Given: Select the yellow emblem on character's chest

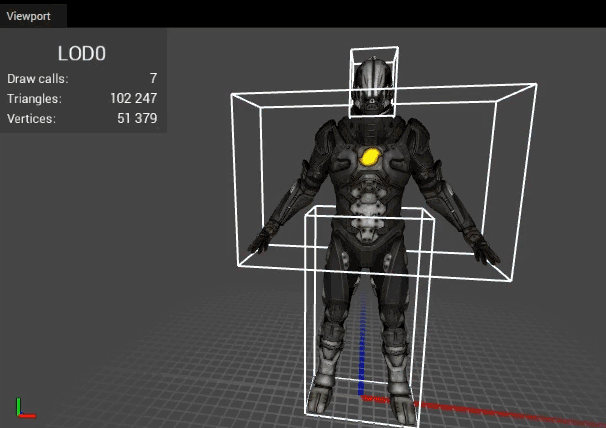Looking at the screenshot, I should click(371, 156).
